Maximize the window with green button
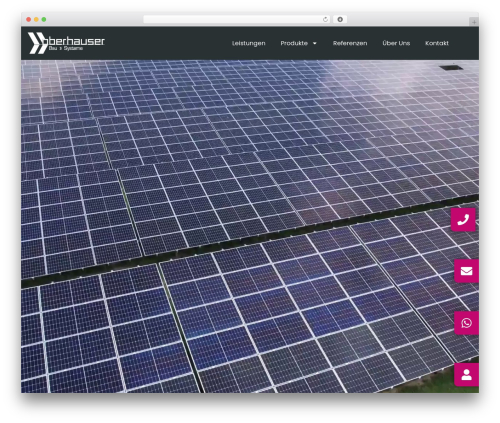This screenshot has width=500, height=423. coord(44,19)
